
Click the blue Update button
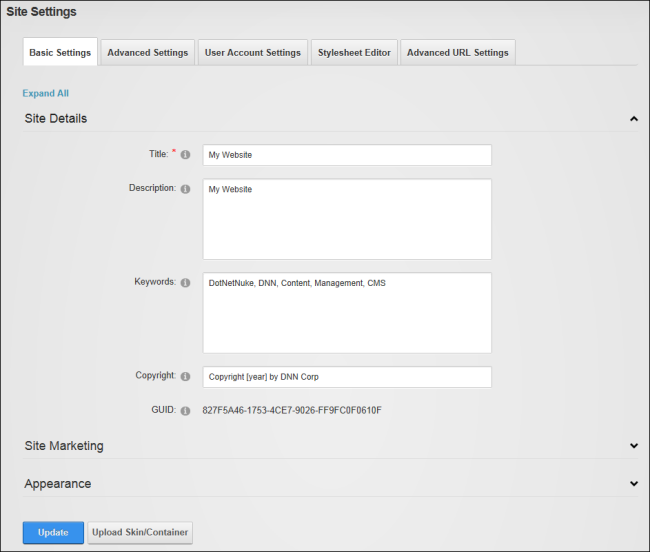53,533
